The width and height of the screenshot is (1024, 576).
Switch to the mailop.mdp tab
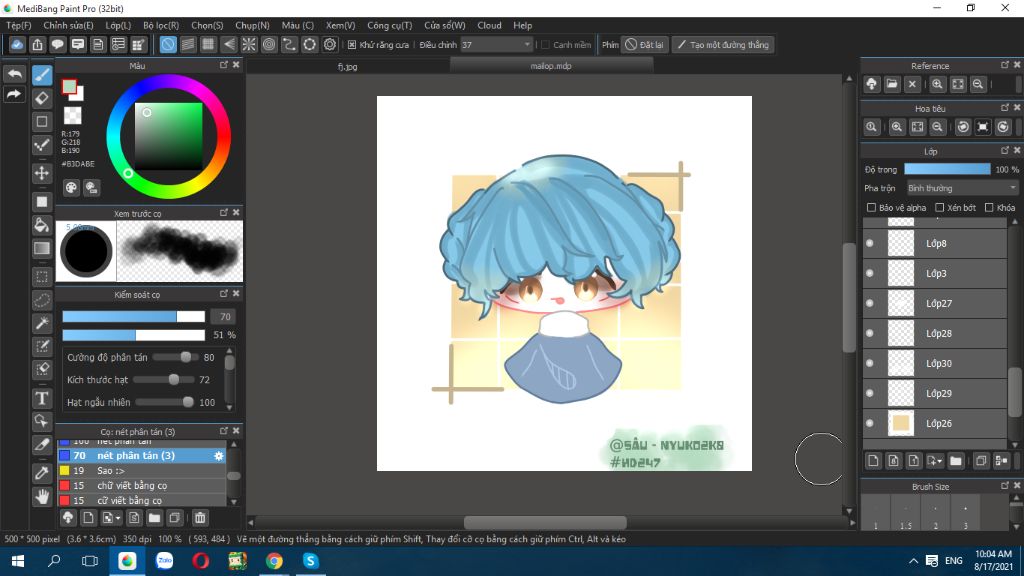551,66
